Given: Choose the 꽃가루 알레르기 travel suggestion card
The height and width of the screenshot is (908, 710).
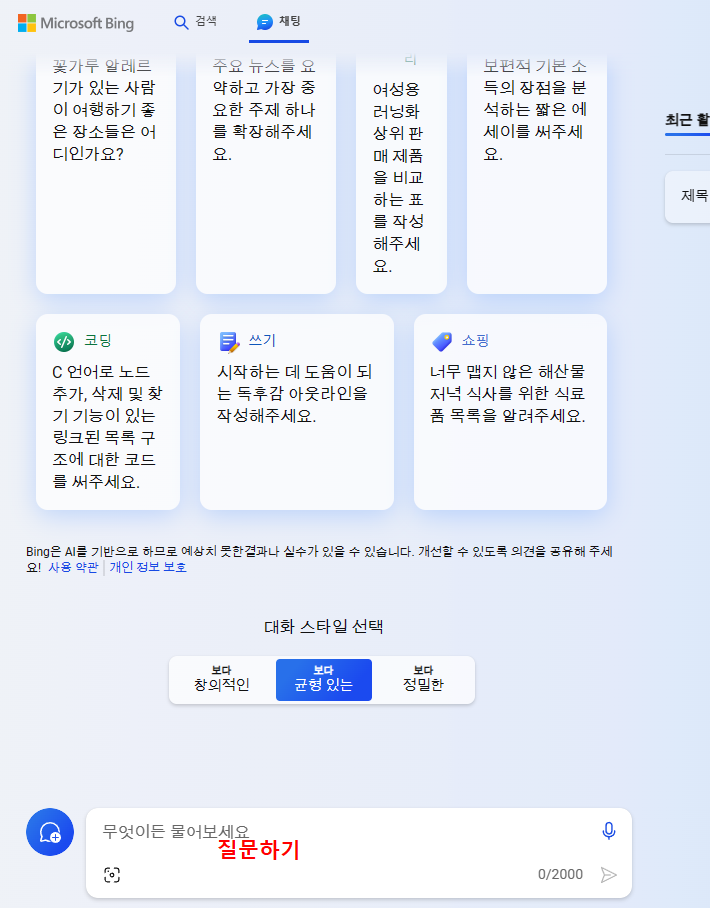Looking at the screenshot, I should point(106,174).
